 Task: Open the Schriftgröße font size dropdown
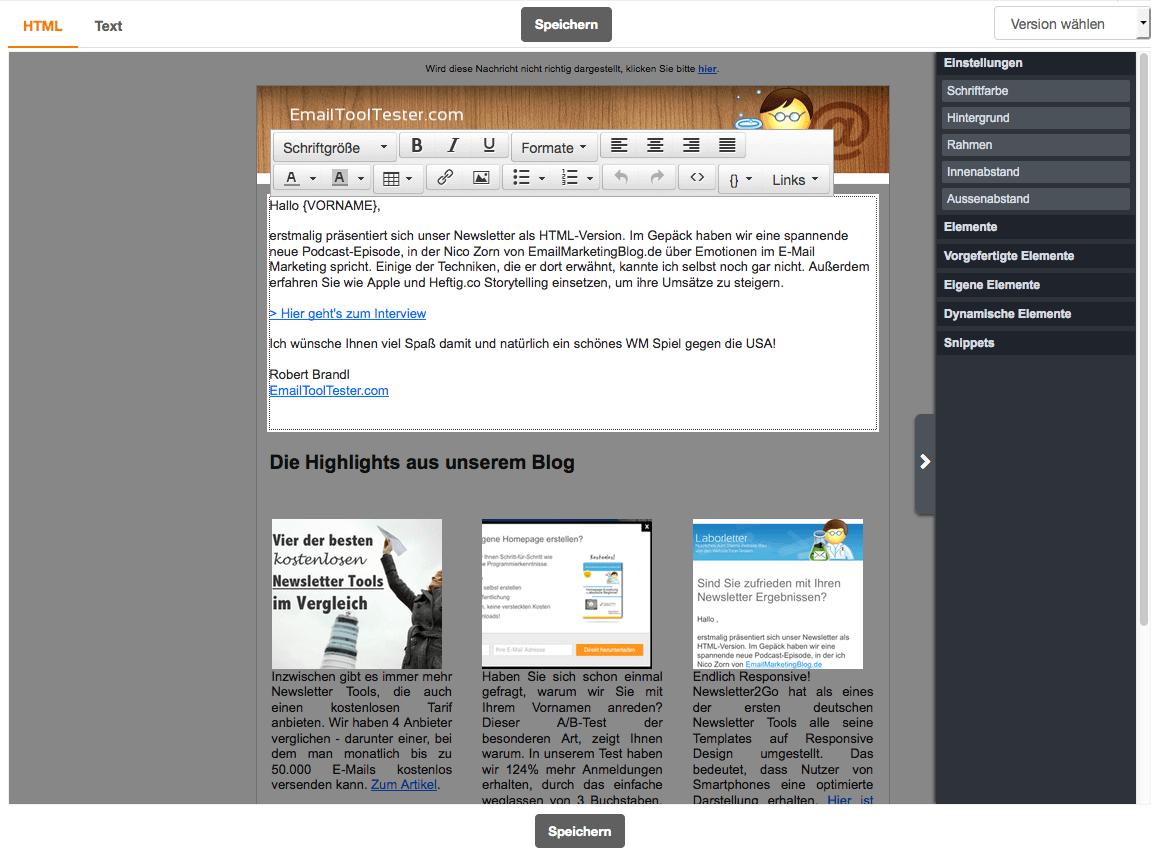tap(334, 147)
